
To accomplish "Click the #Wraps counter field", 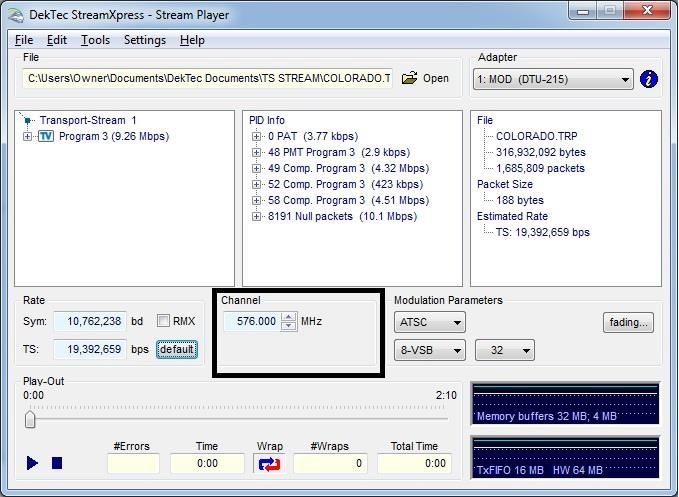I will click(x=330, y=463).
